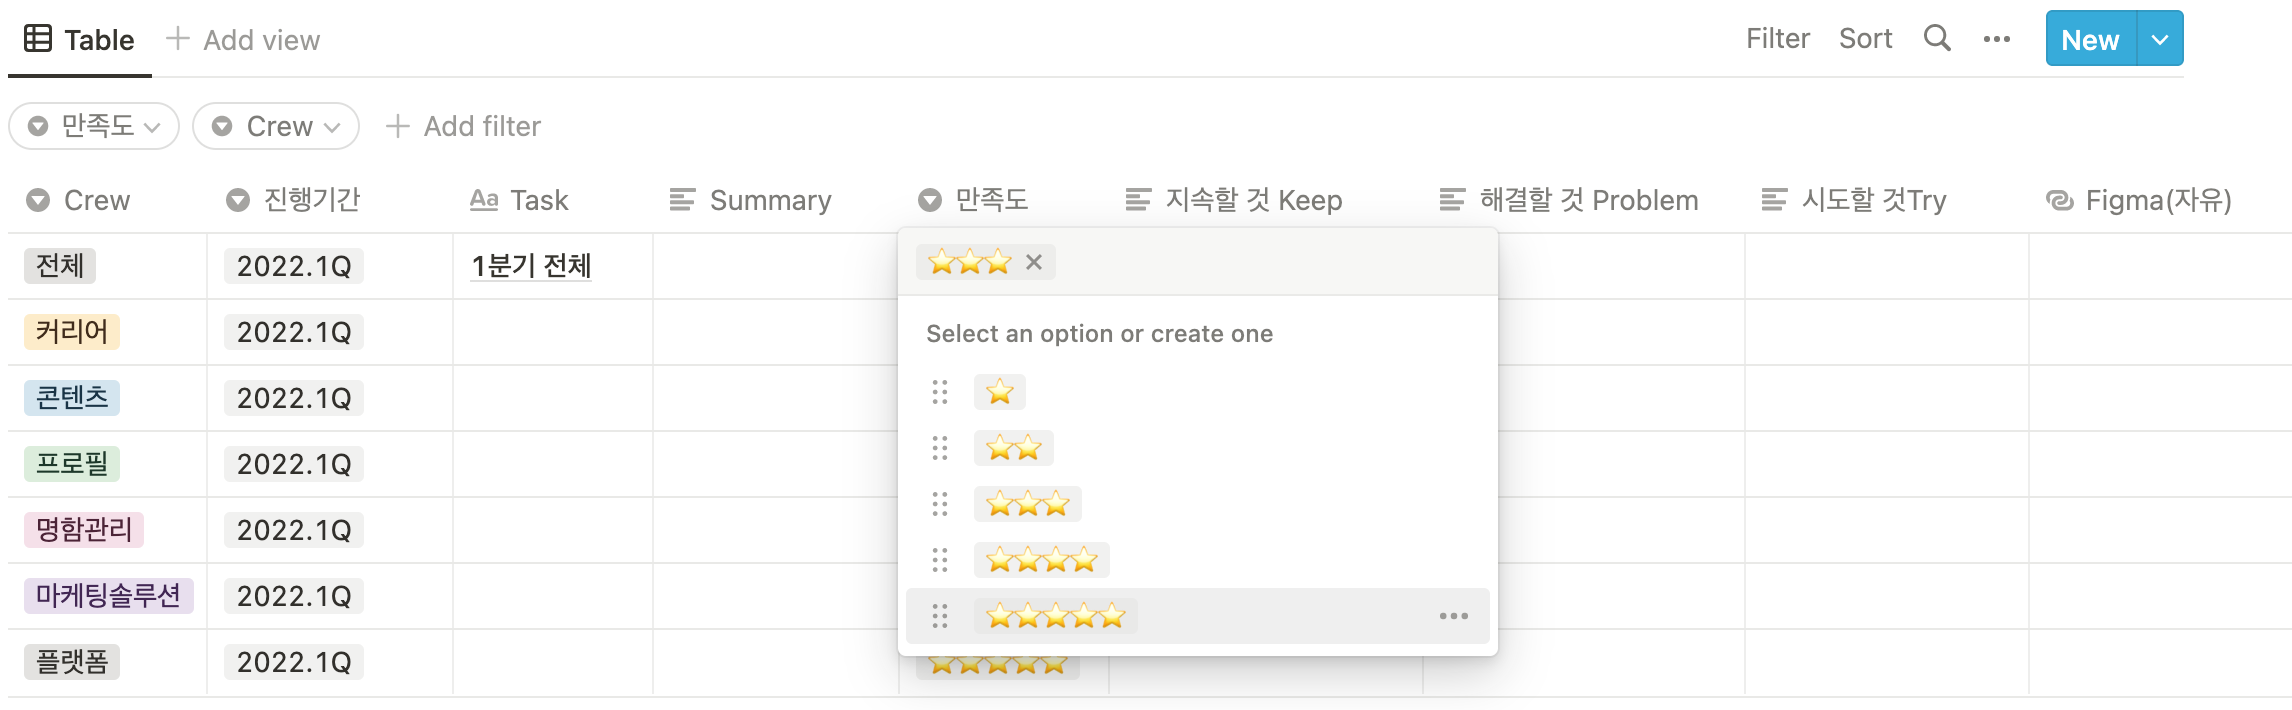The width and height of the screenshot is (2292, 710).
Task: Expand the Crew filter dropdown
Action: pos(276,126)
